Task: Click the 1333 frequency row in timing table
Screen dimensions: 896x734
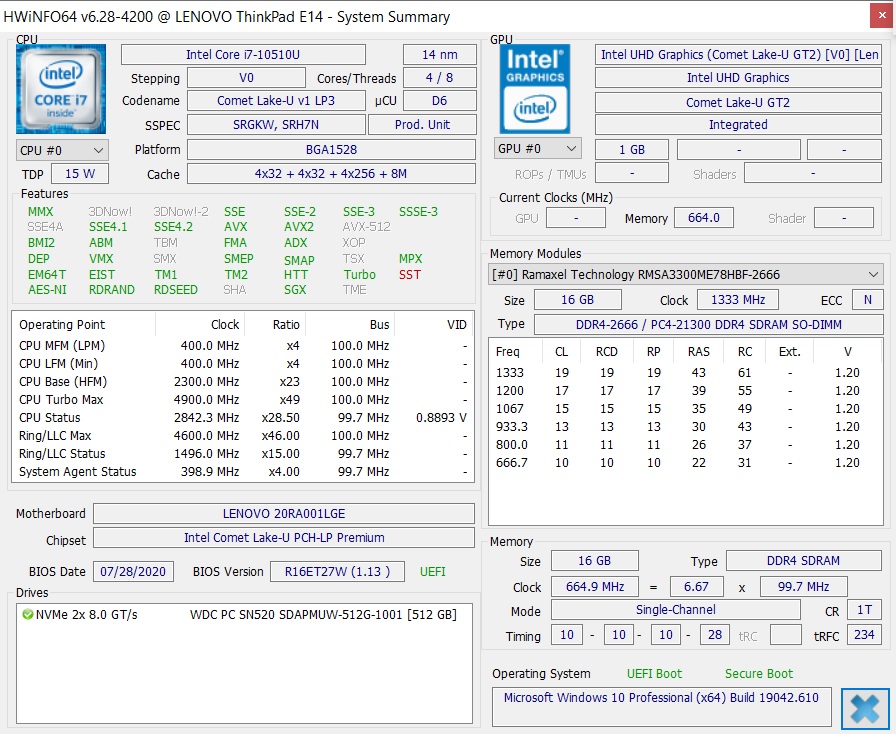Action: [x=686, y=373]
